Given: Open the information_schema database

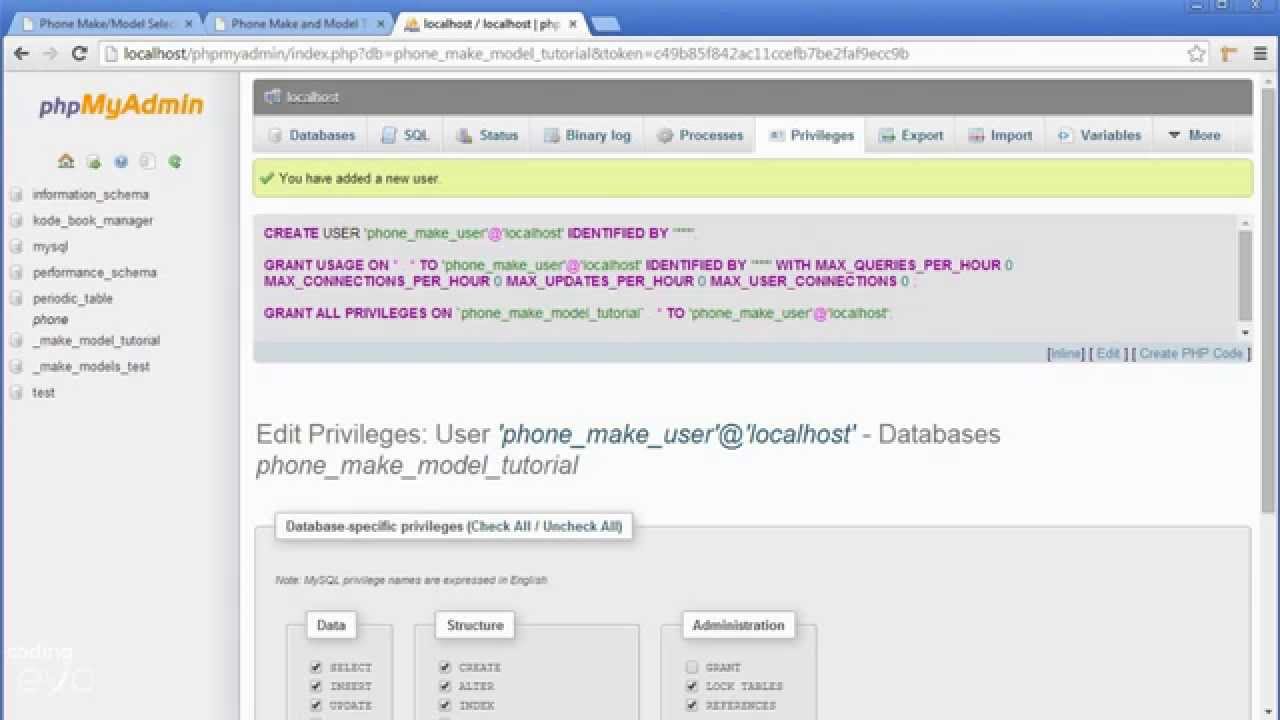Looking at the screenshot, I should 90,195.
